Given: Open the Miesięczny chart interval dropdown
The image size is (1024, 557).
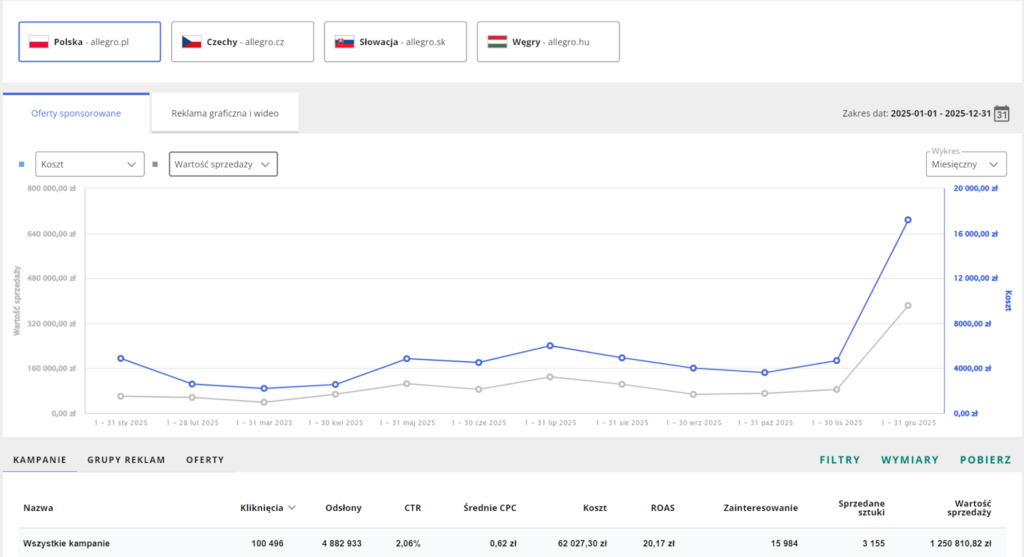Looking at the screenshot, I should pos(966,164).
